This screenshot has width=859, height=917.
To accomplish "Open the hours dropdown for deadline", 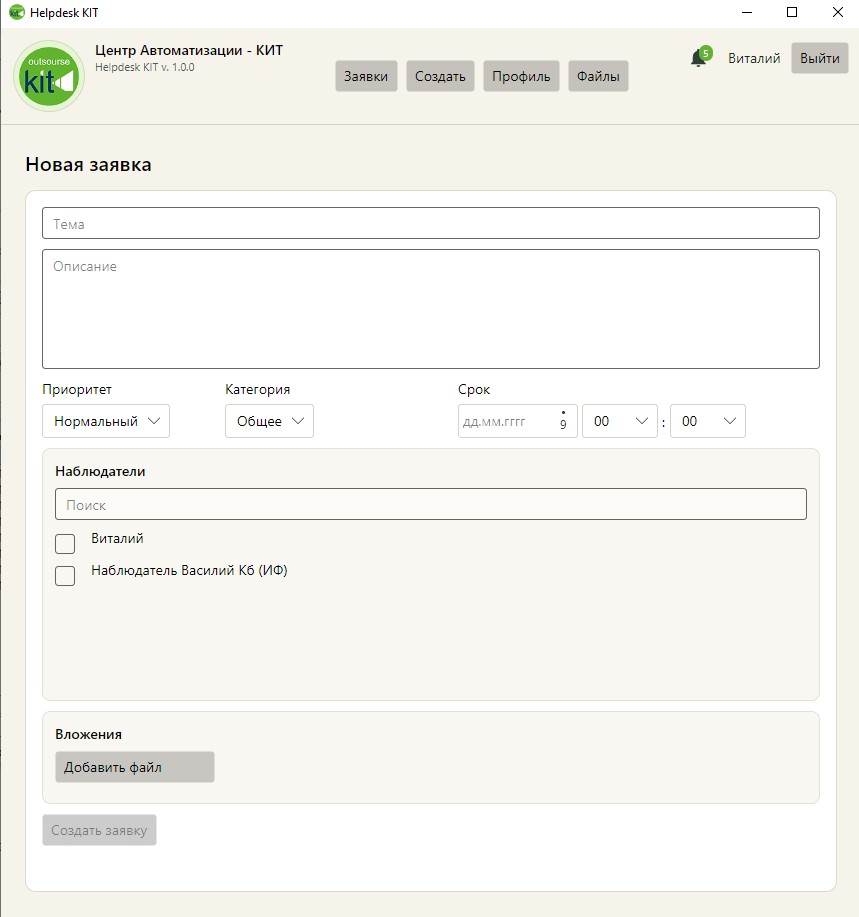I will (620, 421).
